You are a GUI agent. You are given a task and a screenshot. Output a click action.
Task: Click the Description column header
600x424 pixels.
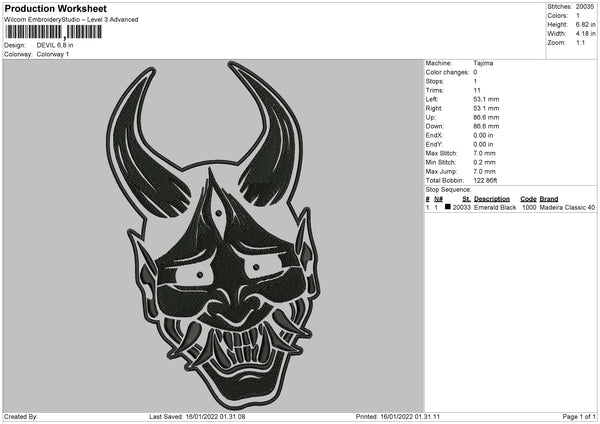[491, 199]
